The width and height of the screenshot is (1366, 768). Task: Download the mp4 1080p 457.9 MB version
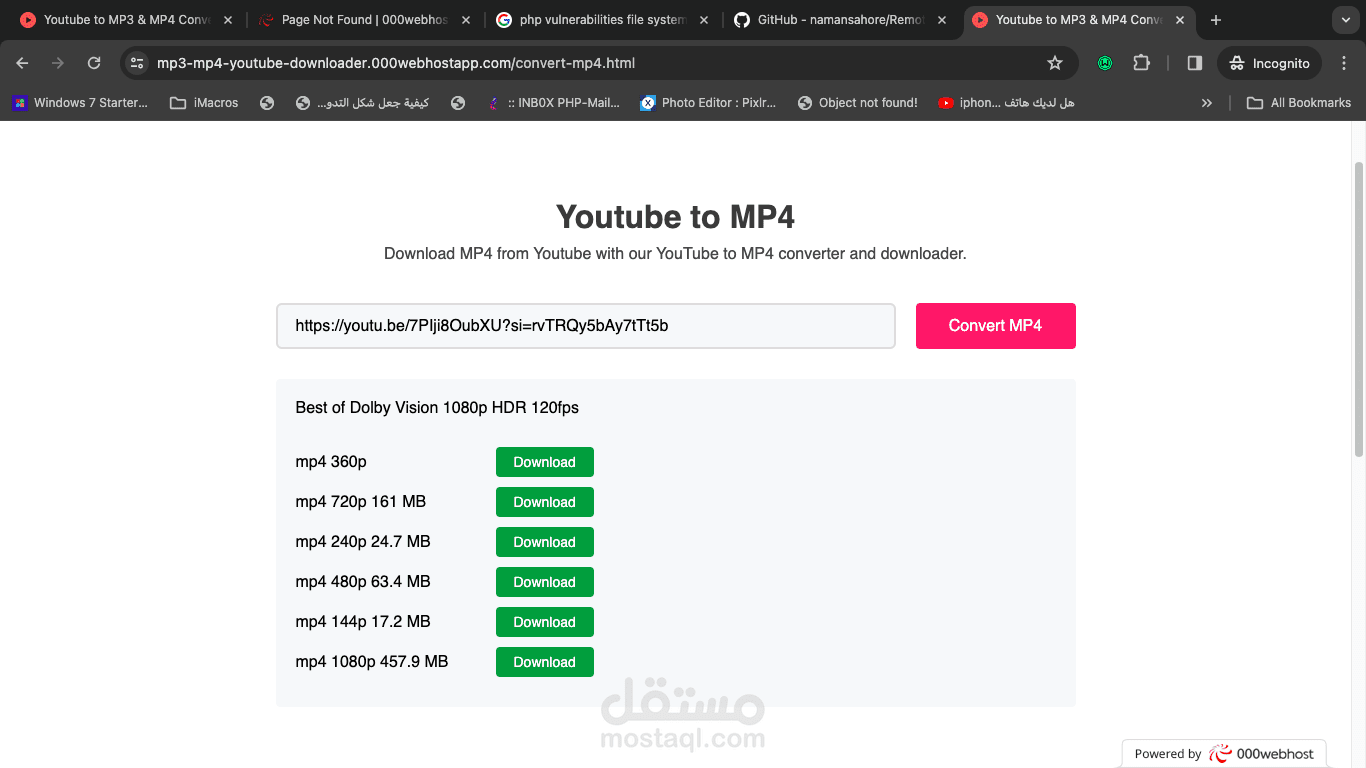tap(545, 662)
